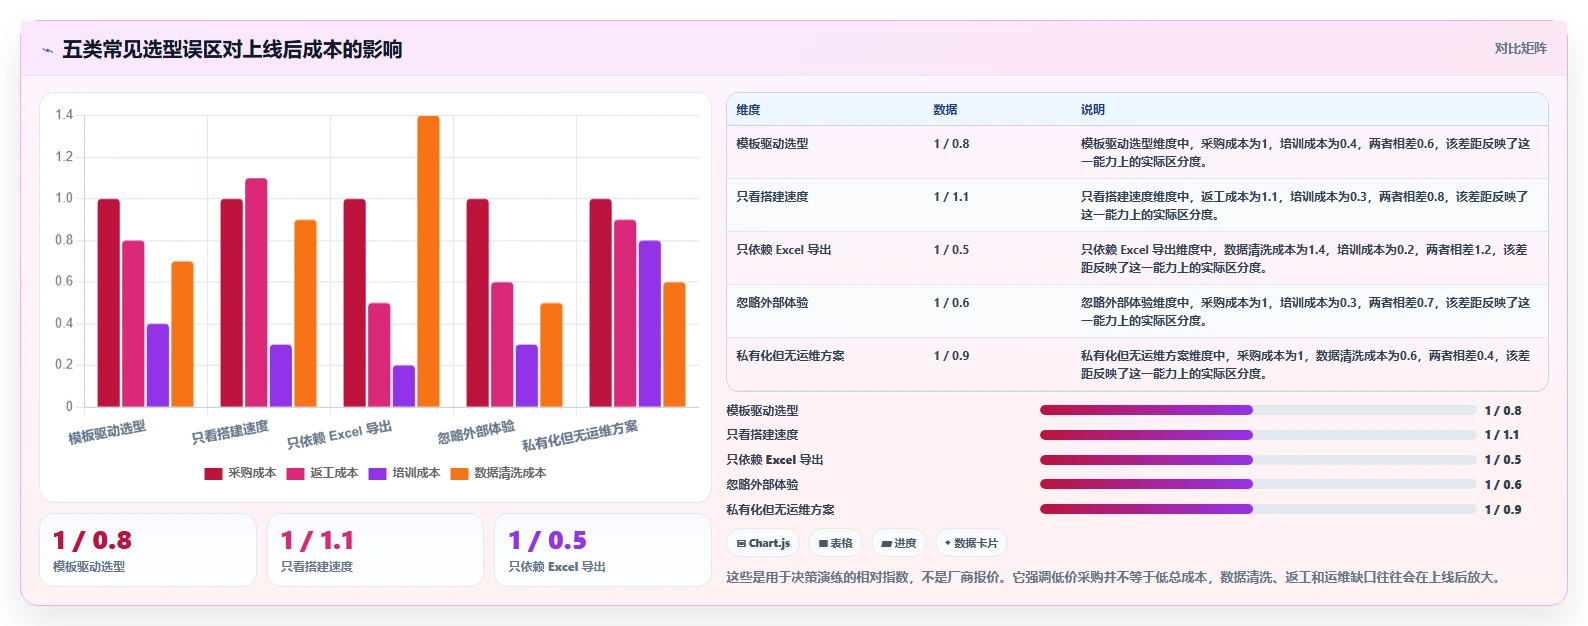Click the 数据 column header
This screenshot has width=1588, height=626.
pos(945,110)
